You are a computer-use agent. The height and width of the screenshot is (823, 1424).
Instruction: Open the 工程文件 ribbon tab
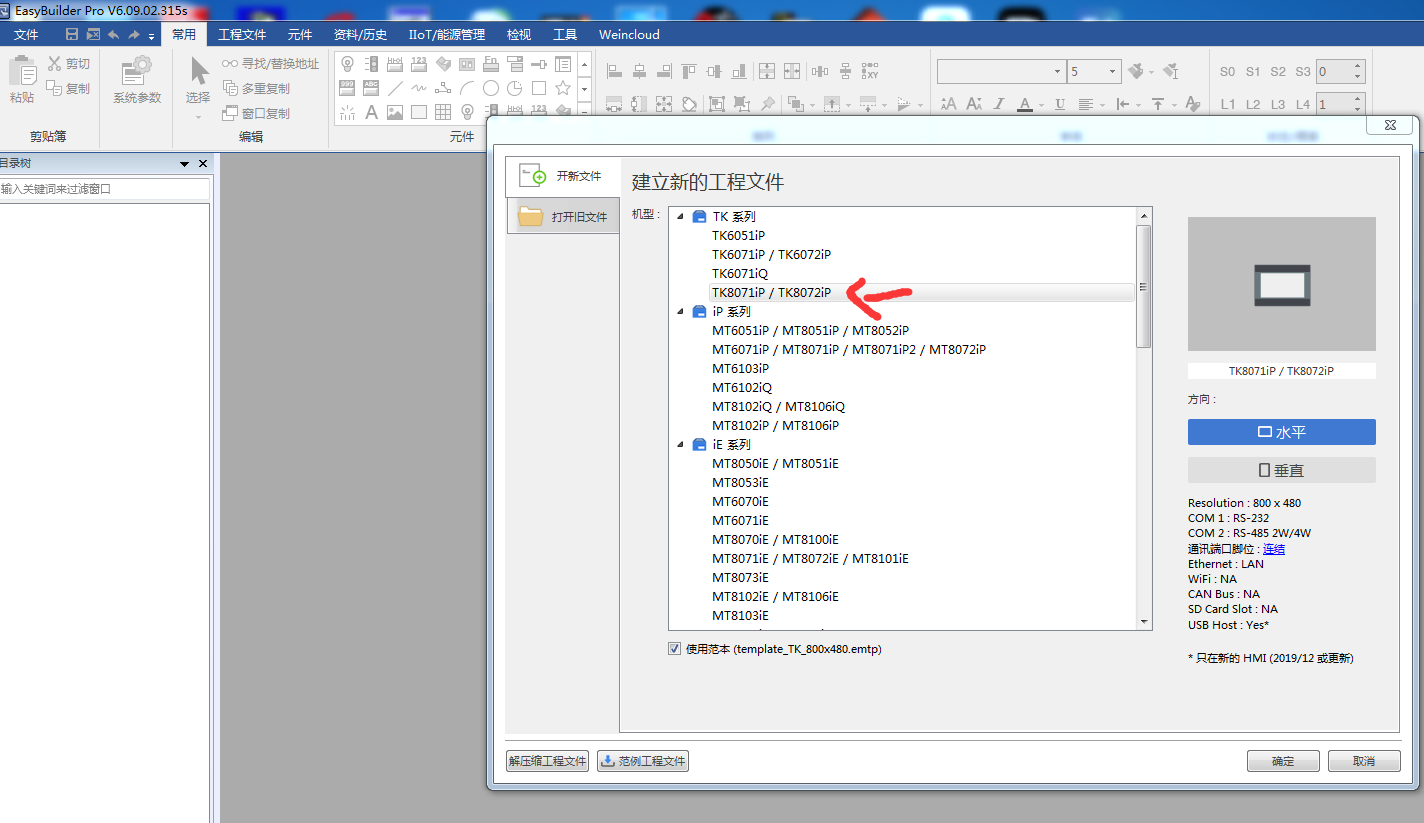(x=242, y=34)
